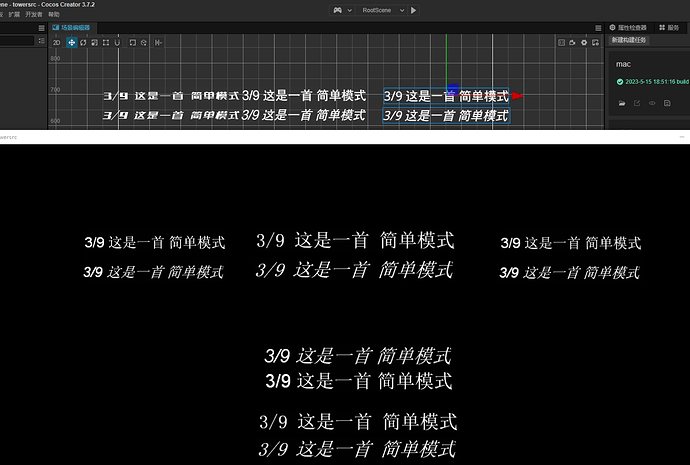The height and width of the screenshot is (465, 690).
Task: Open the mac build log icon
Action: pos(667,103)
